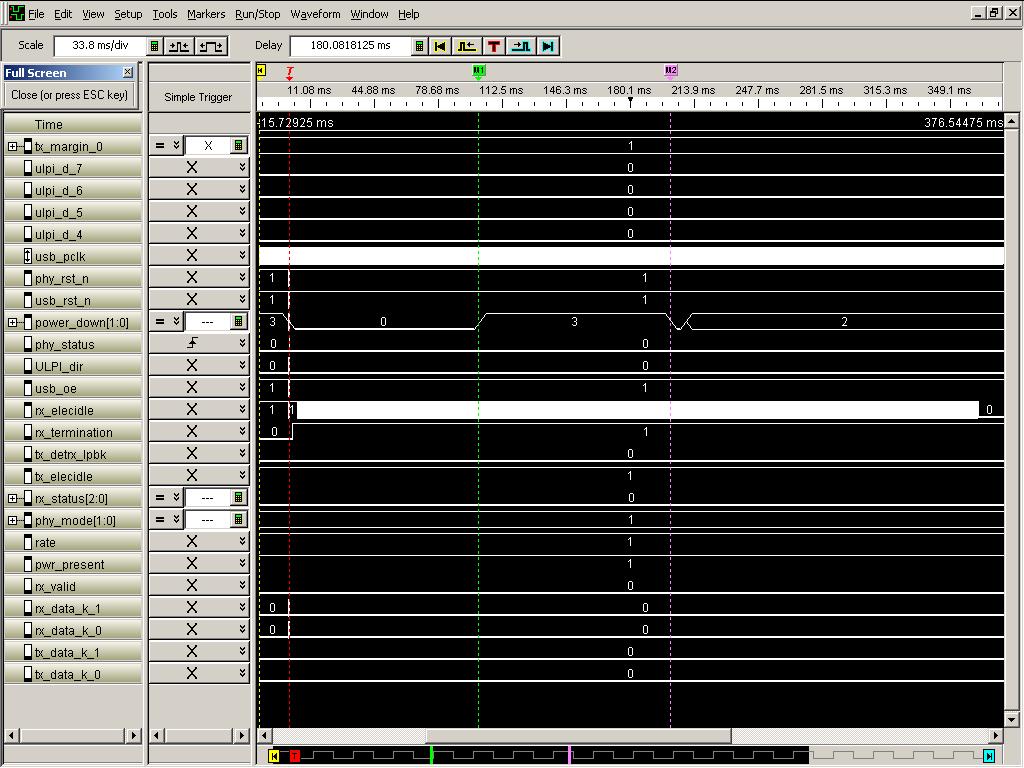The image size is (1024, 768).
Task: Open the Delay calculator keypad icon
Action: [420, 46]
